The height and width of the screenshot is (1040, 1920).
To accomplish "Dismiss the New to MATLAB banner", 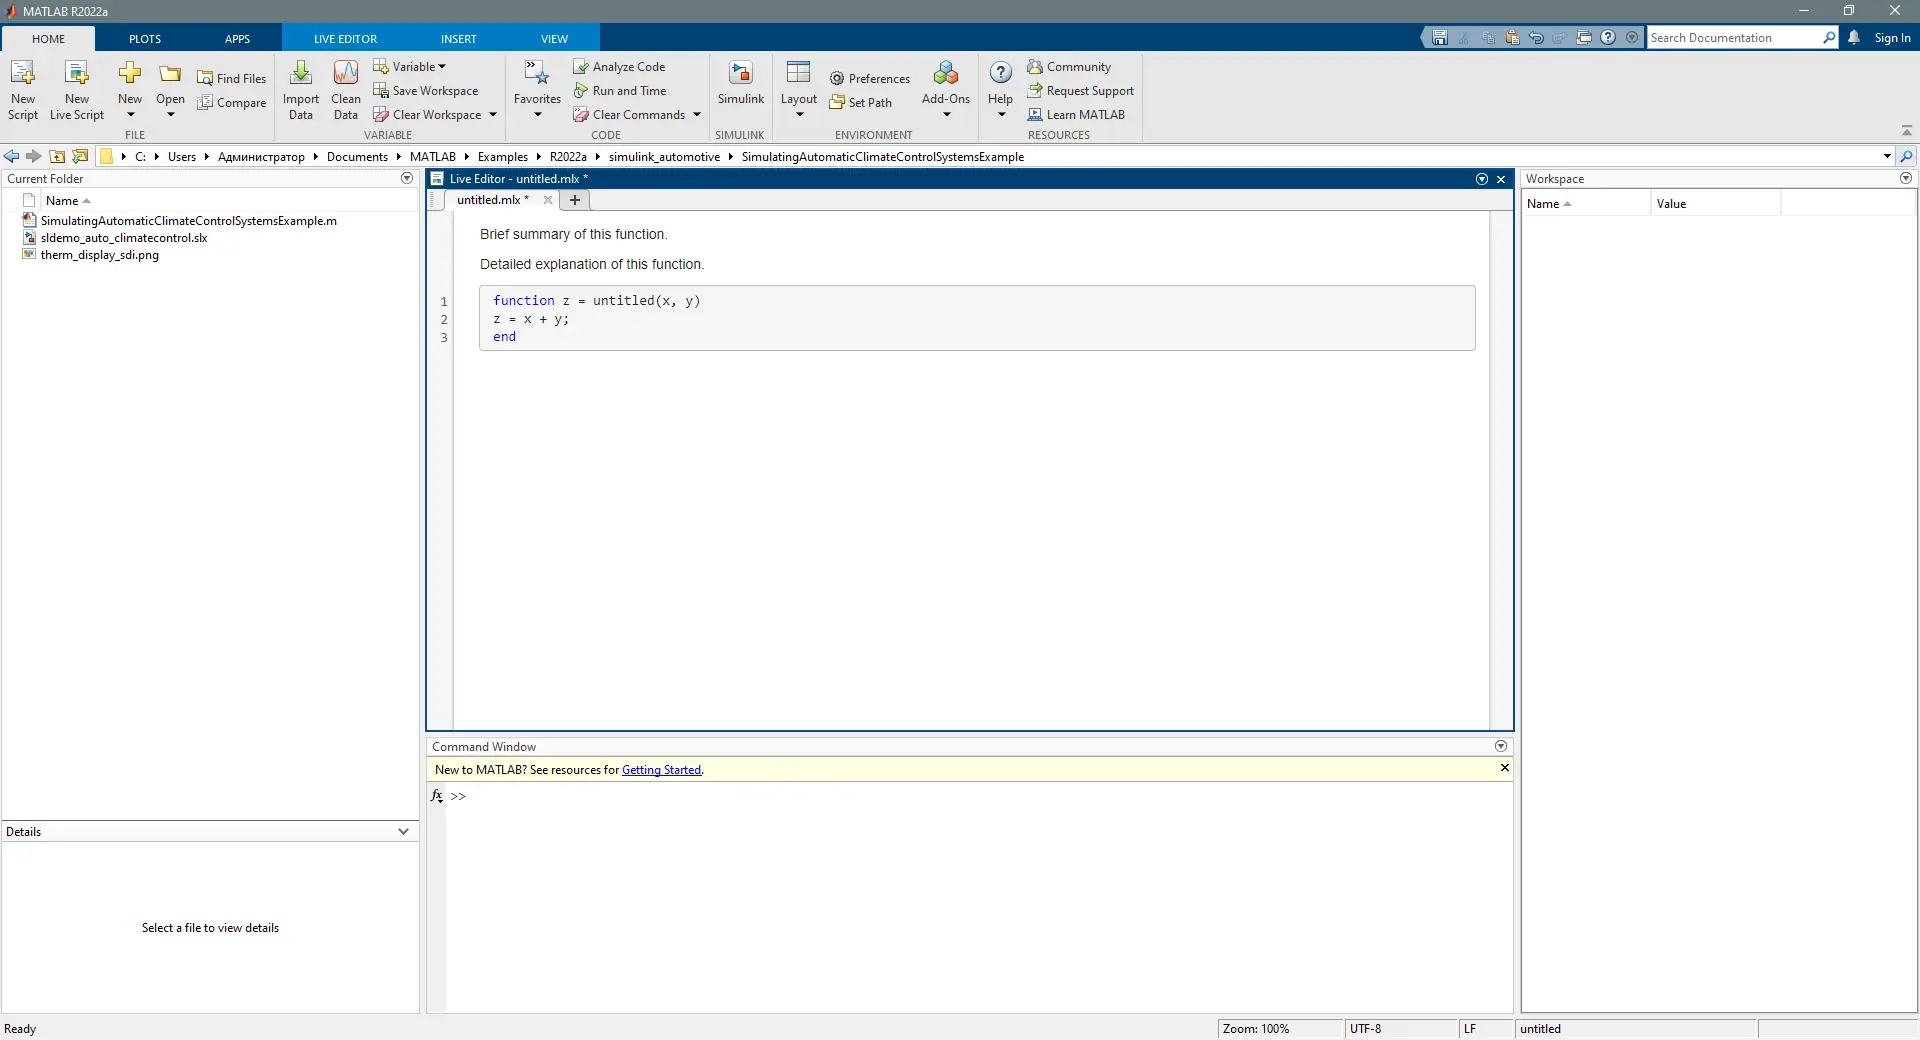I will (x=1504, y=767).
